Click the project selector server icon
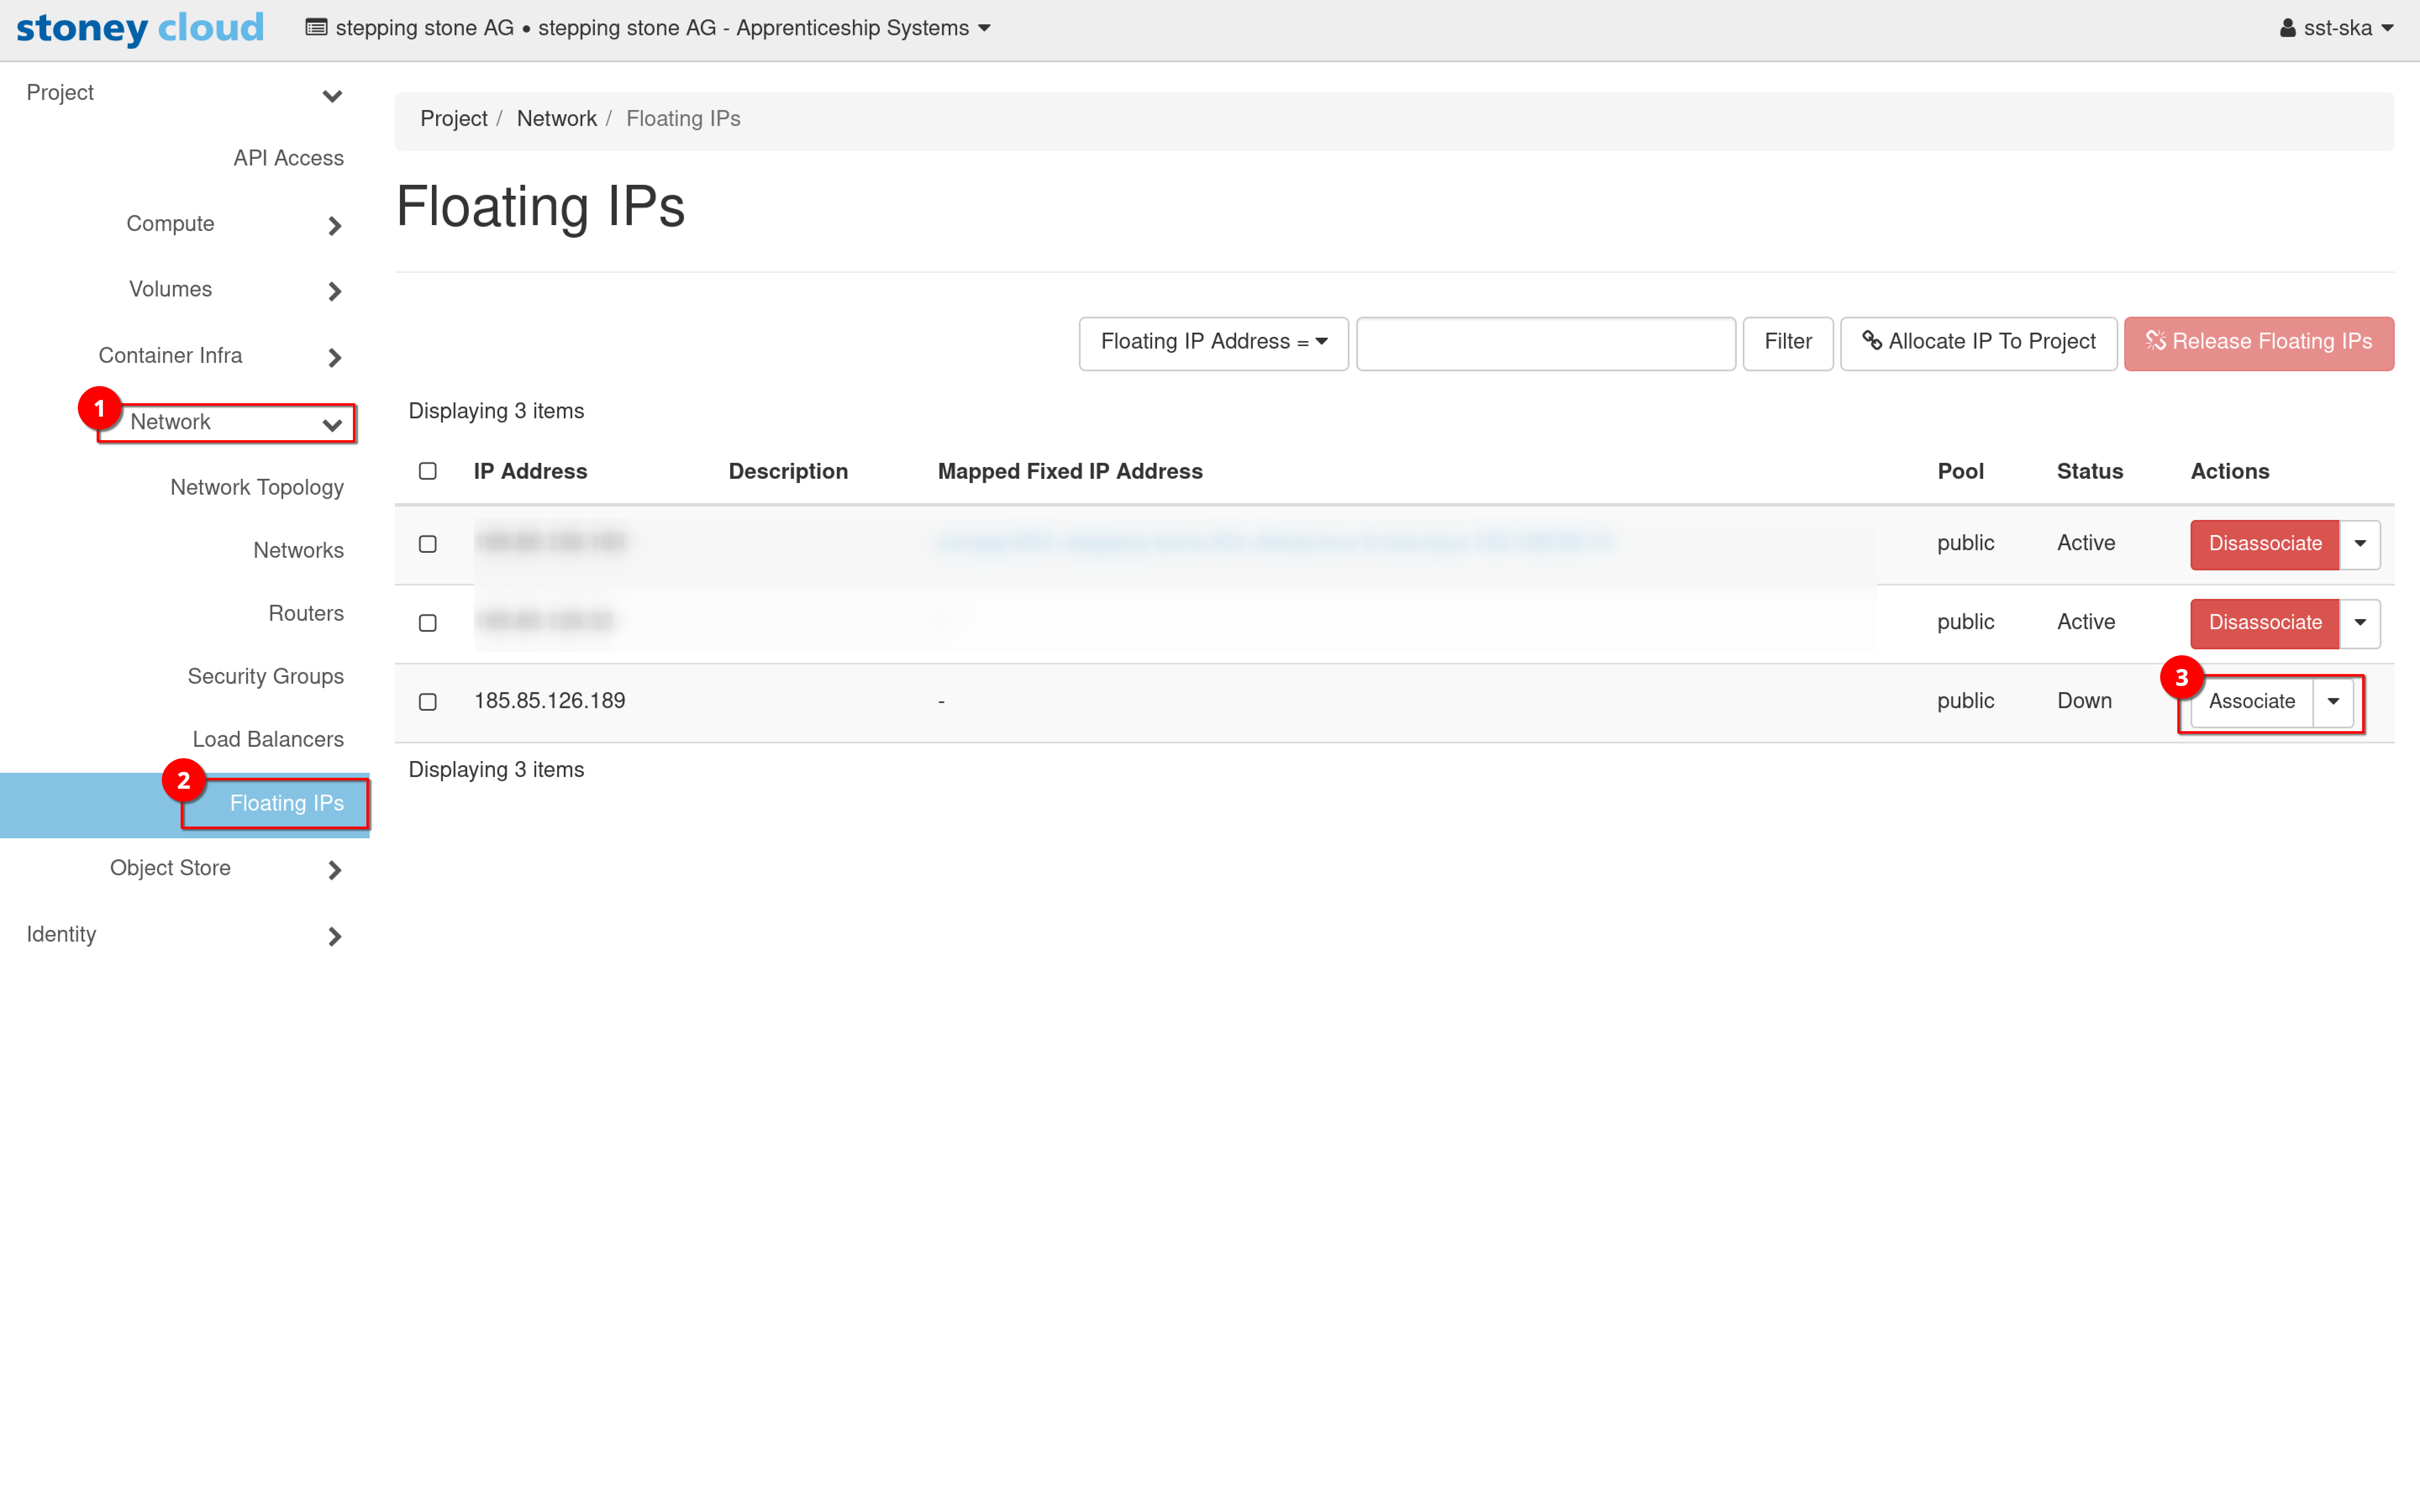 (x=316, y=28)
